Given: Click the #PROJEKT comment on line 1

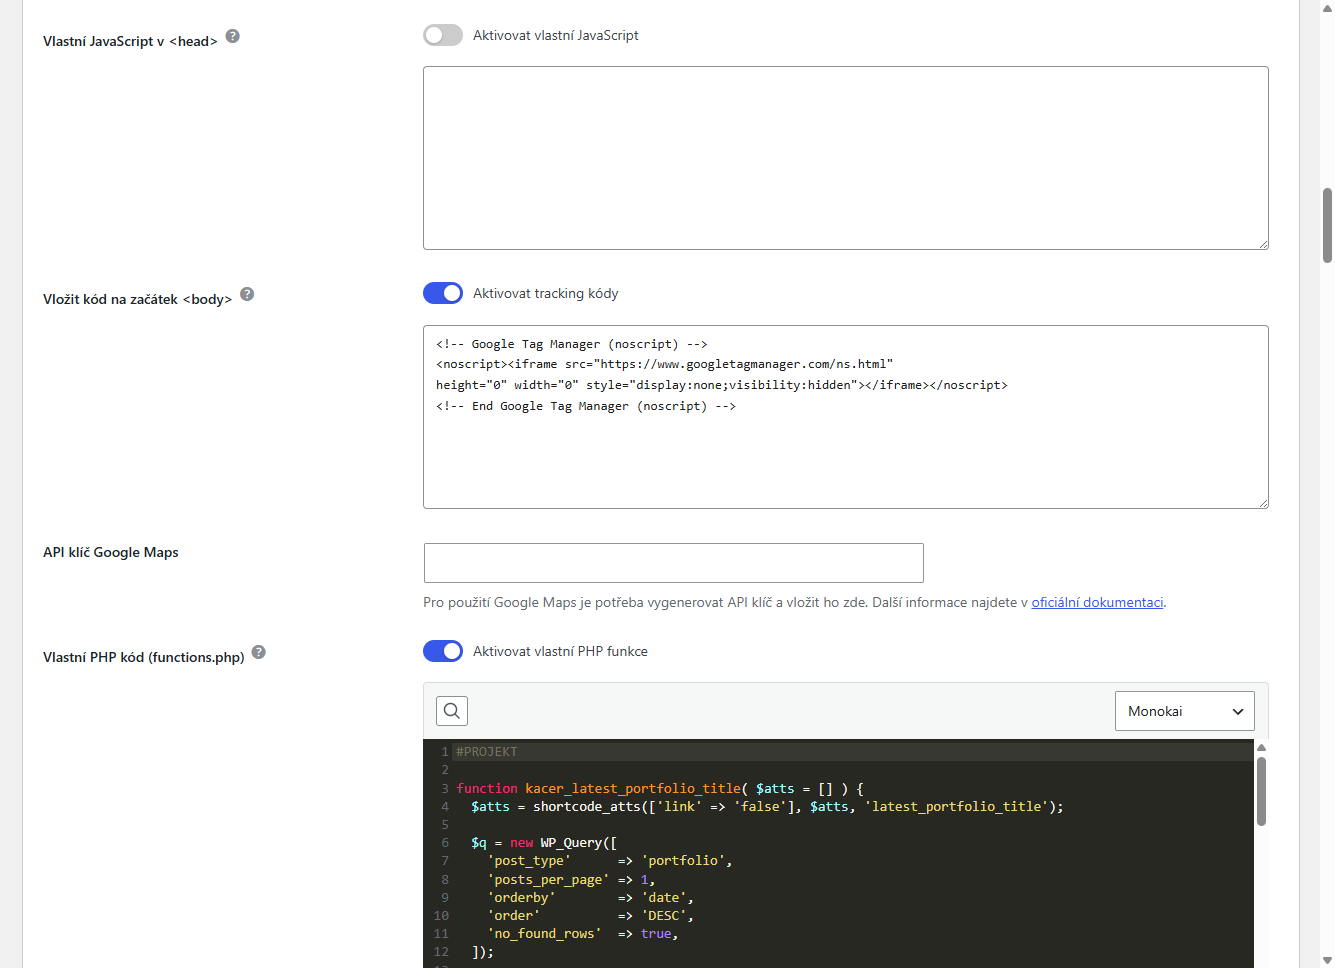Looking at the screenshot, I should (487, 752).
